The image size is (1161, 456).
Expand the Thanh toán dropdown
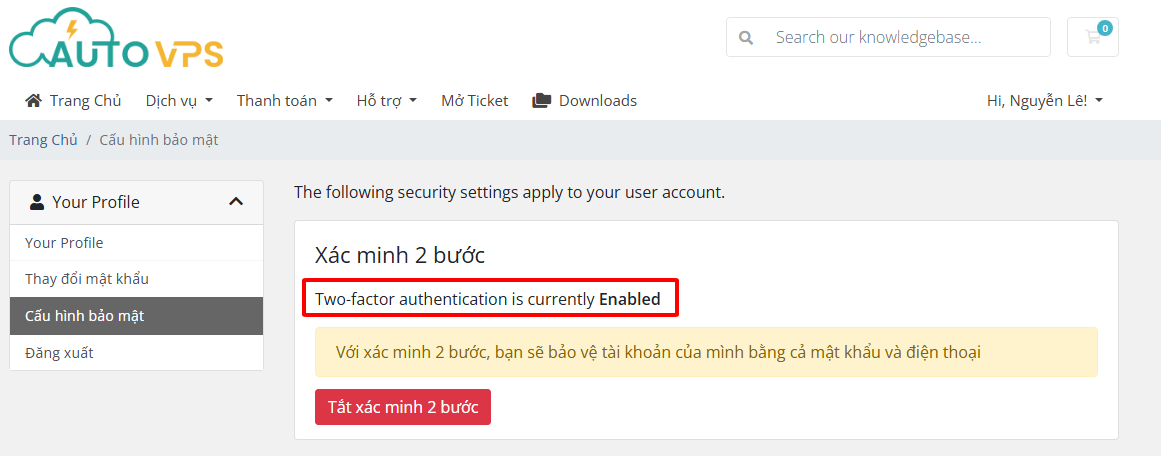click(284, 101)
